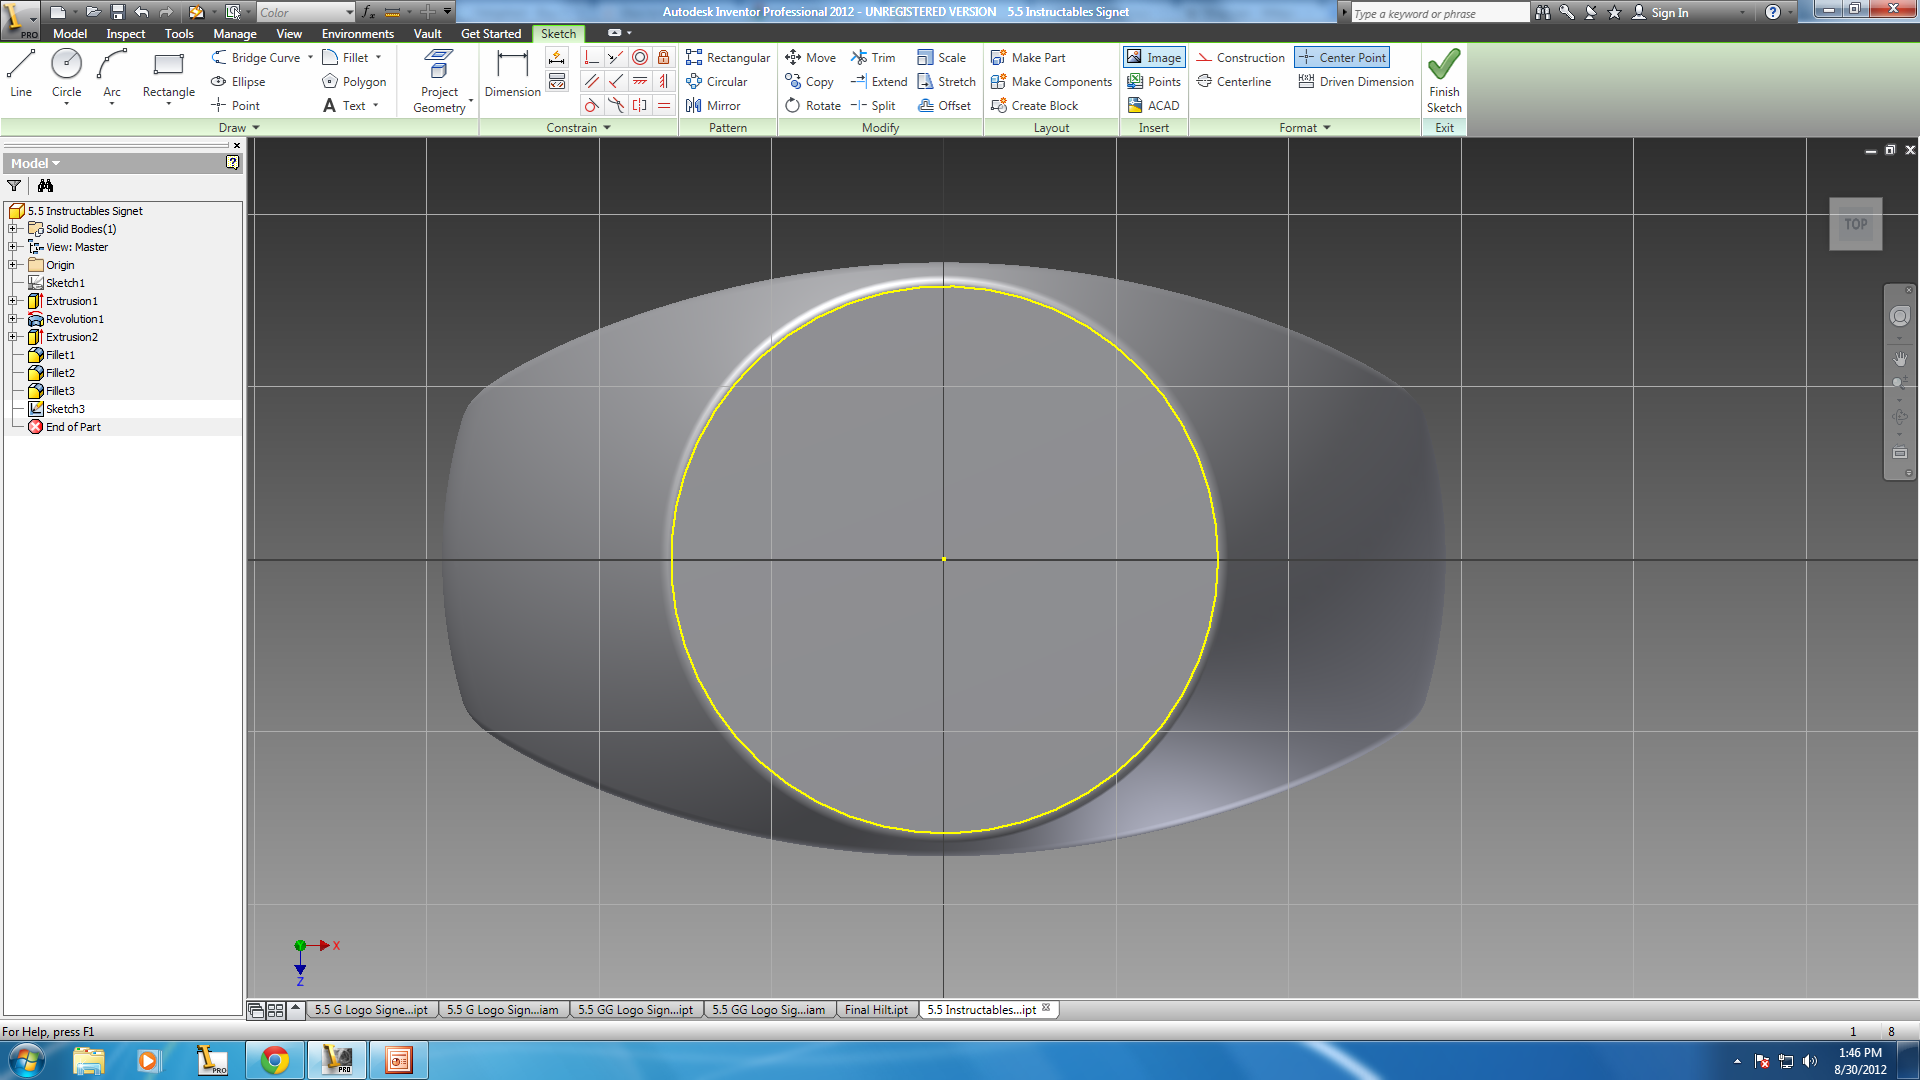
Task: Select the Arc sketch tool
Action: [112, 74]
